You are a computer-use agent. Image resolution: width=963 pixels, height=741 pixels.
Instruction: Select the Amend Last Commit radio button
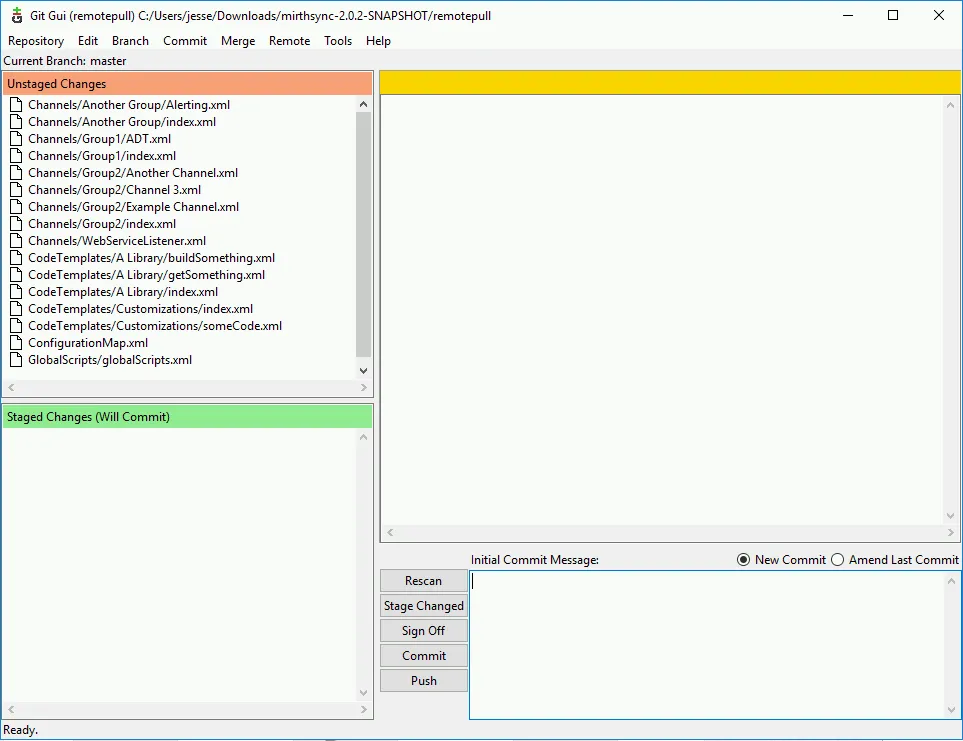(836, 559)
